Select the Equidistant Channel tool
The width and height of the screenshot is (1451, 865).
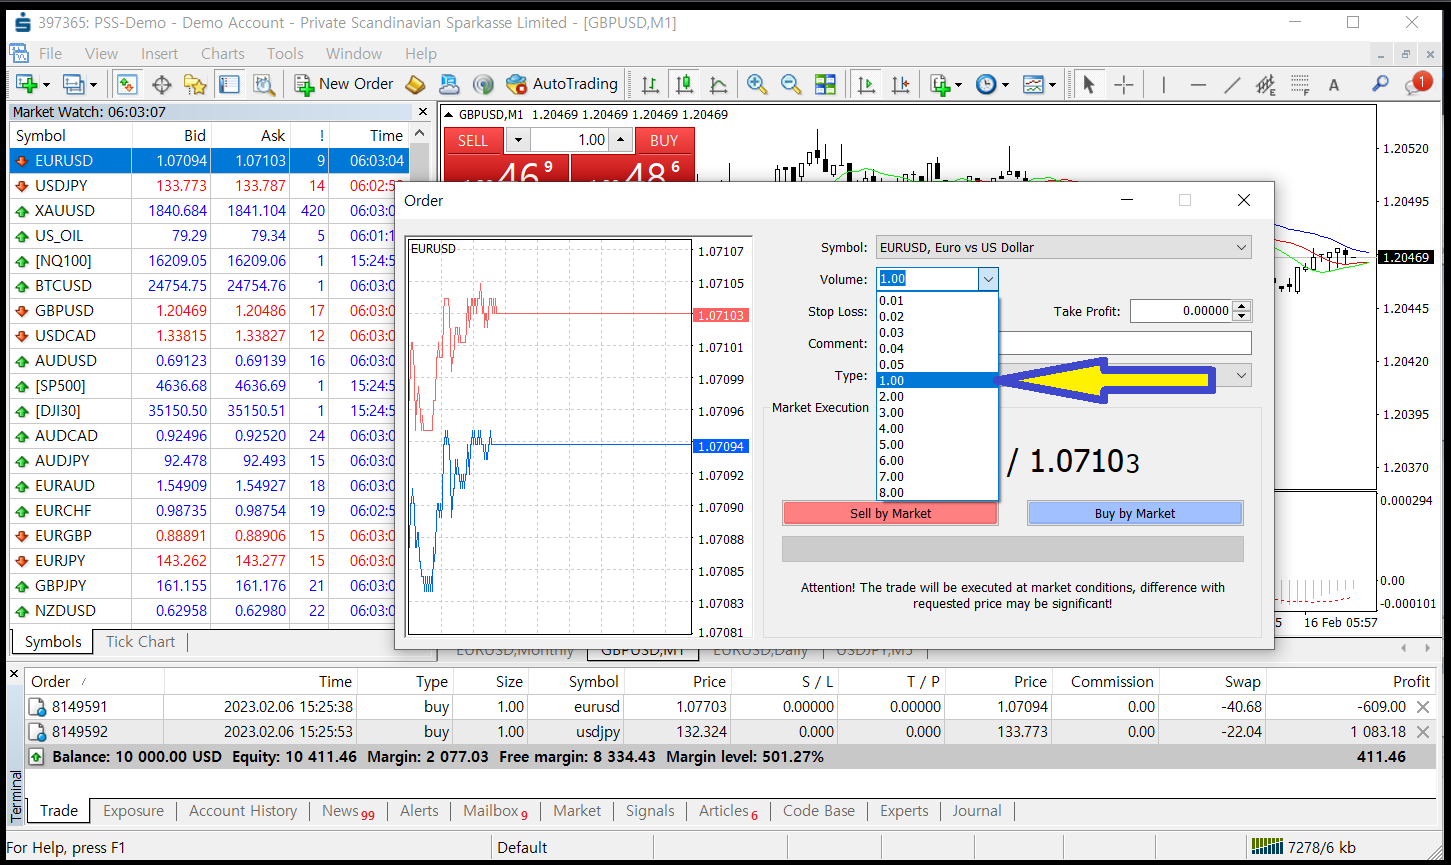point(1267,85)
